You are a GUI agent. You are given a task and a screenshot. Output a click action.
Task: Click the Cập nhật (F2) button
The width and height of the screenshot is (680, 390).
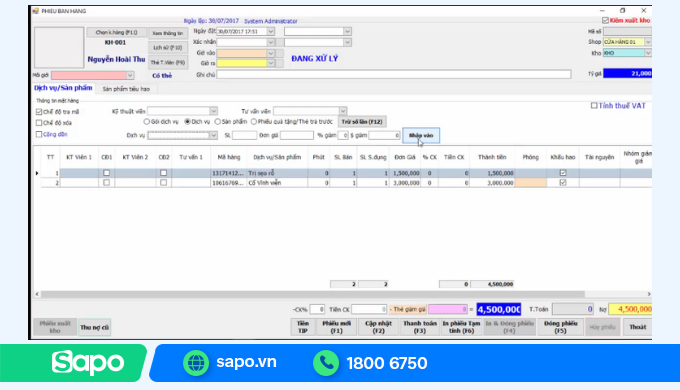(378, 327)
